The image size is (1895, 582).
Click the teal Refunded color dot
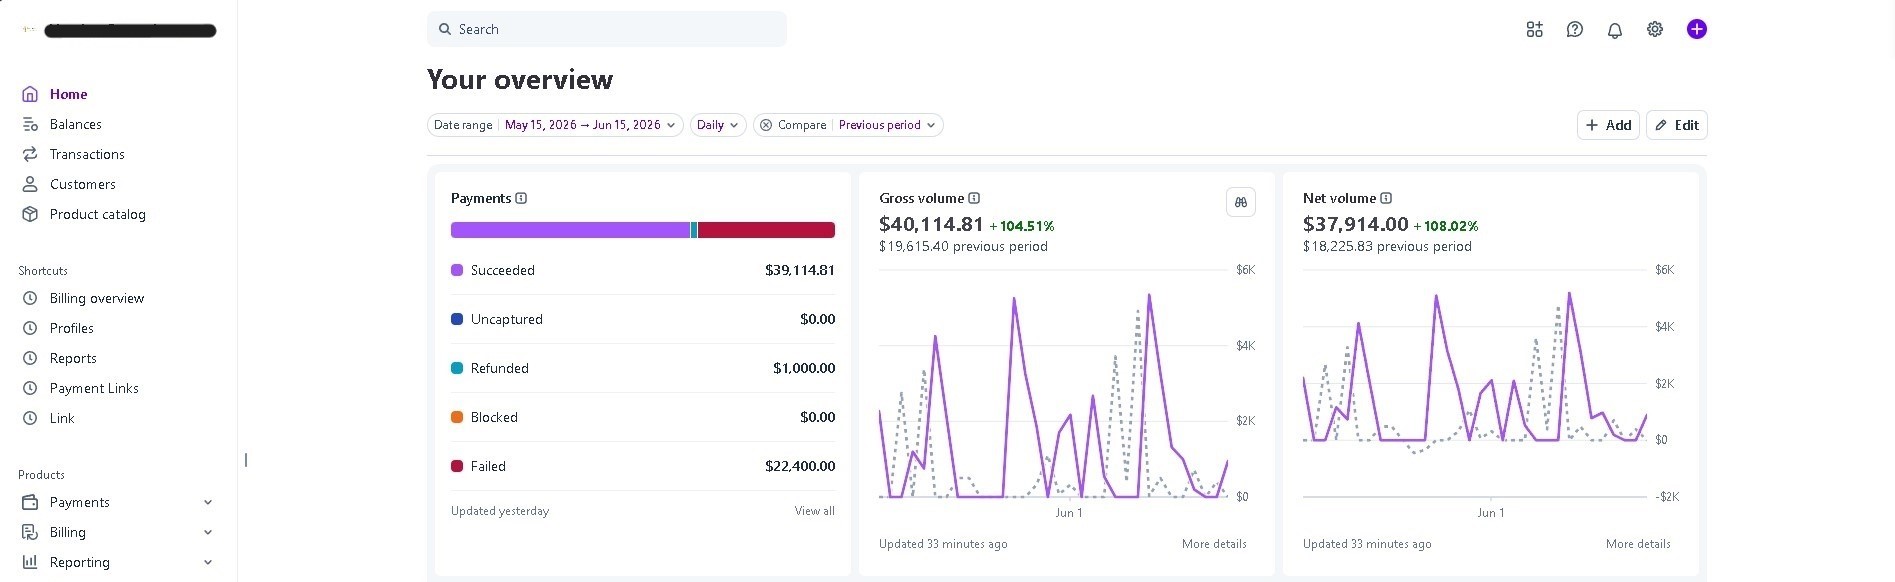[457, 368]
